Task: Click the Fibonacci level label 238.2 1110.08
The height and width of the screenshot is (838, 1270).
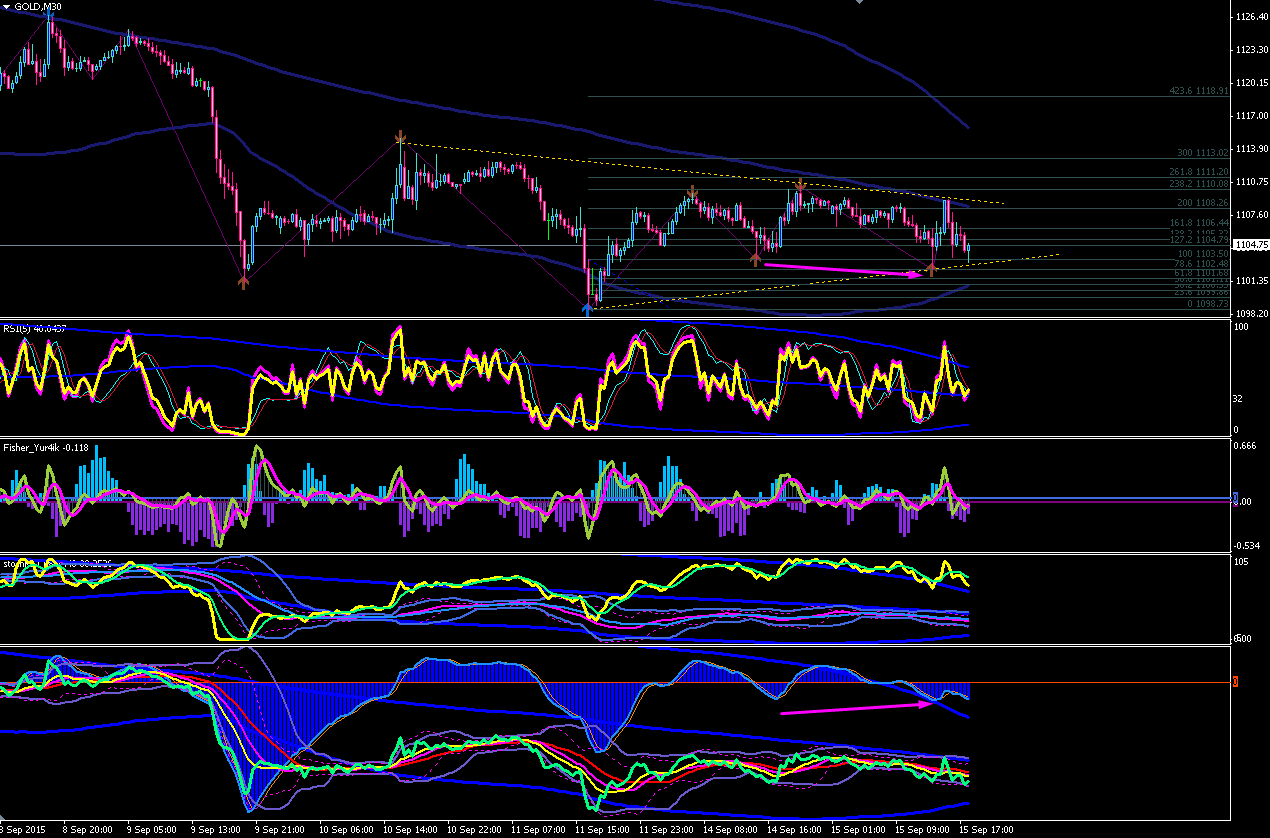Action: 1199,184
